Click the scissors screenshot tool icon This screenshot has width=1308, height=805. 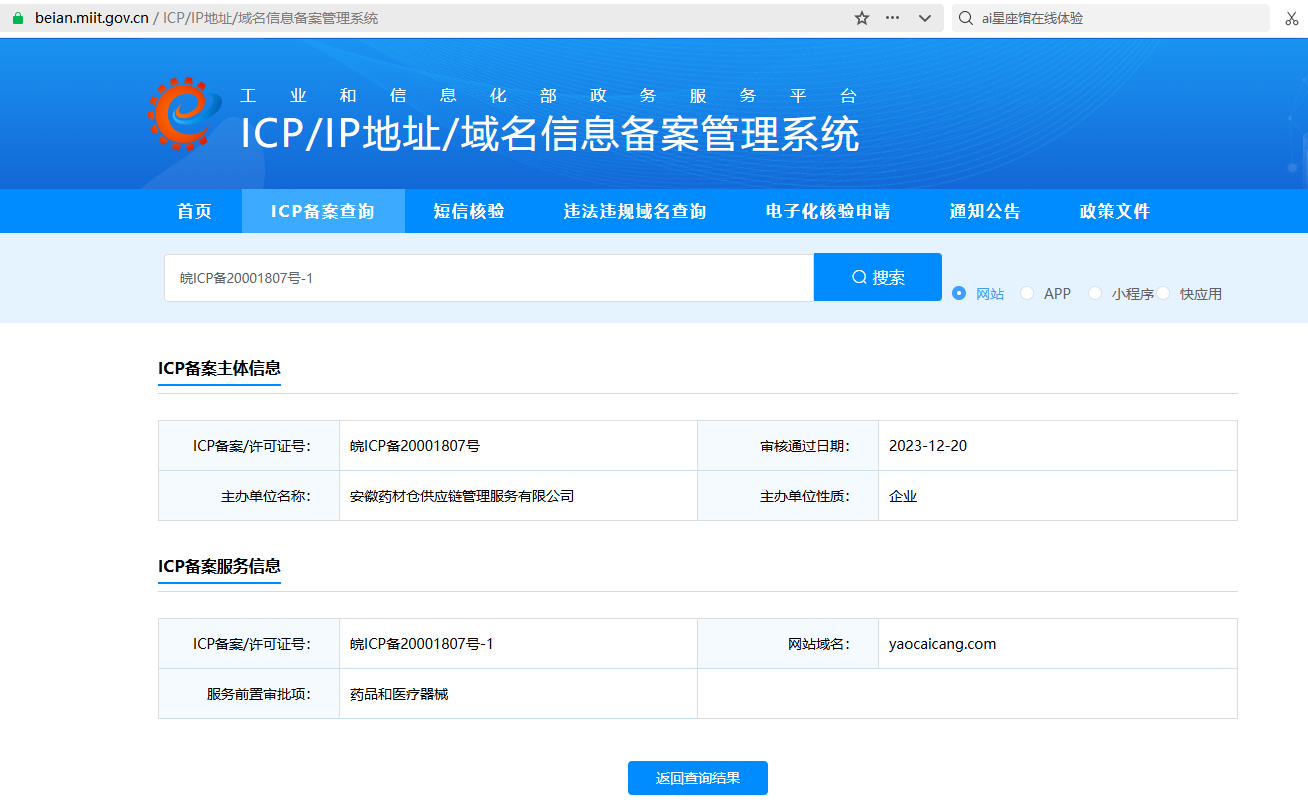point(1291,18)
